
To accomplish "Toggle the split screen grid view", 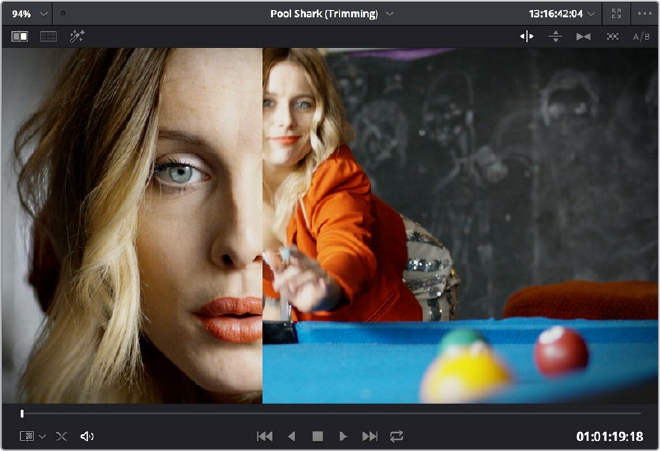I will pyautogui.click(x=48, y=36).
